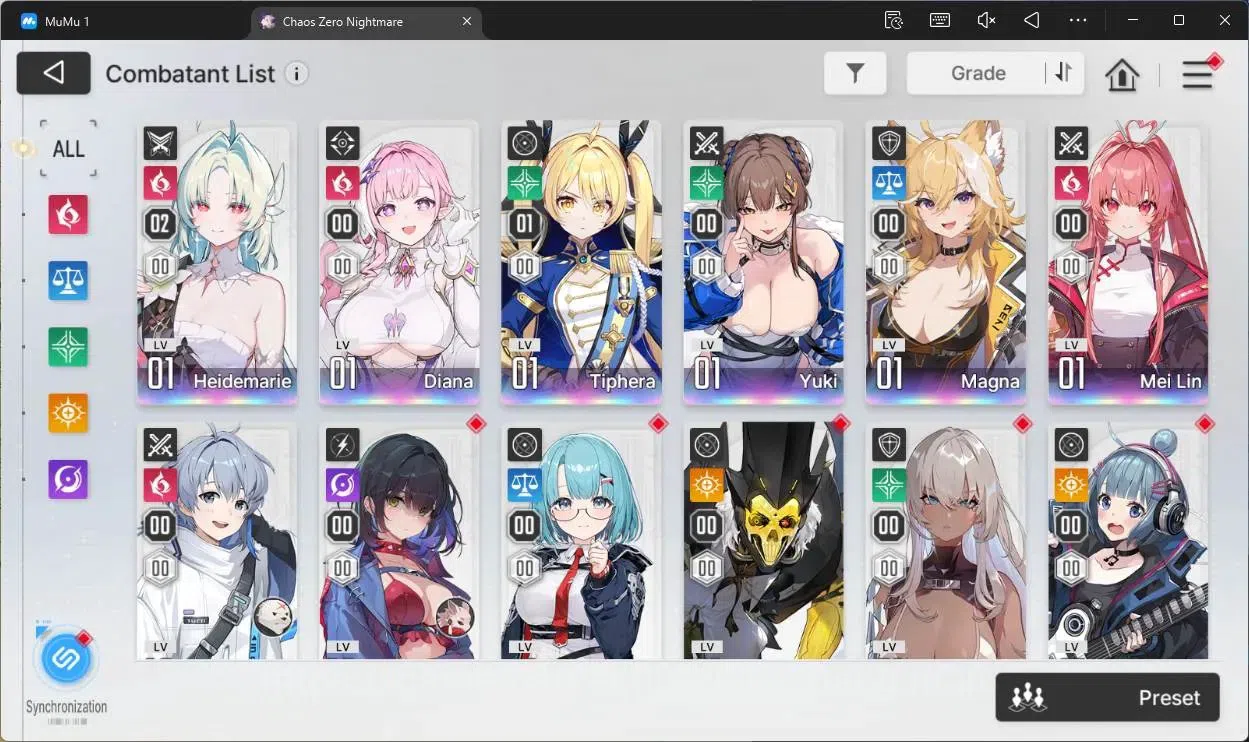Screen dimensions: 1249x742
Task: Select Tiphera combatant card
Action: (581, 263)
